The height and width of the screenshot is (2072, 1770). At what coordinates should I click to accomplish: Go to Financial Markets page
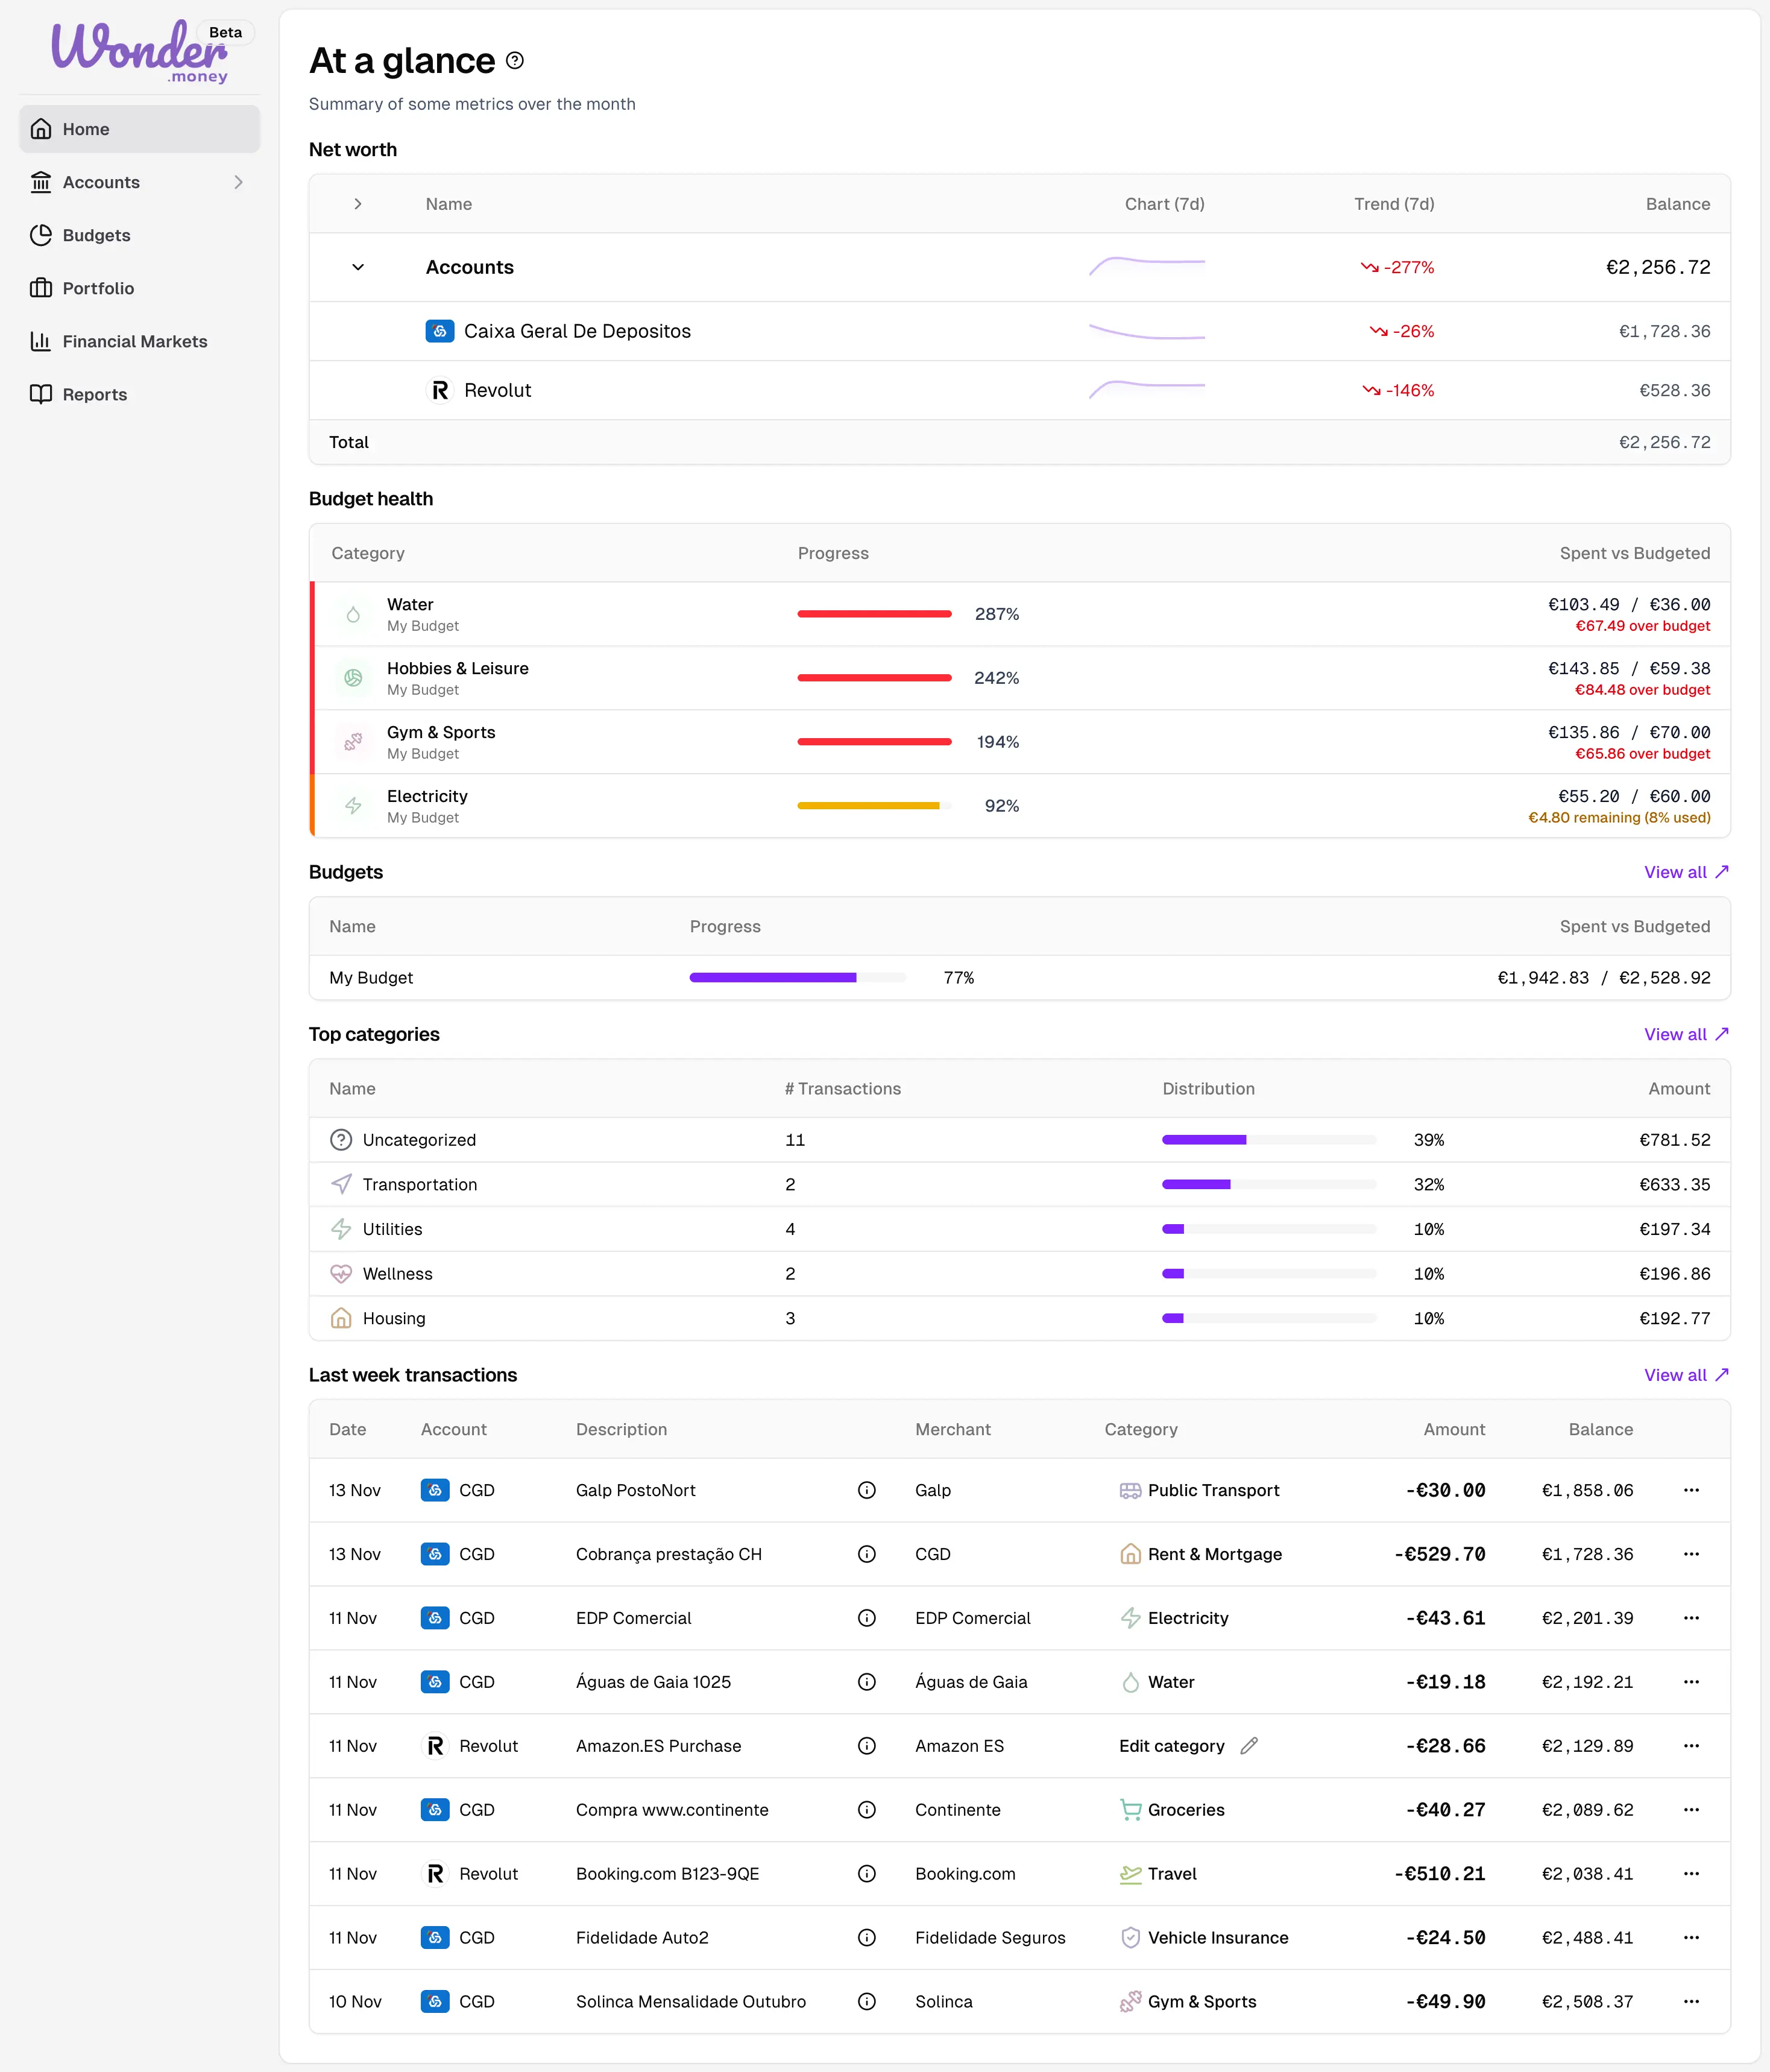click(134, 341)
